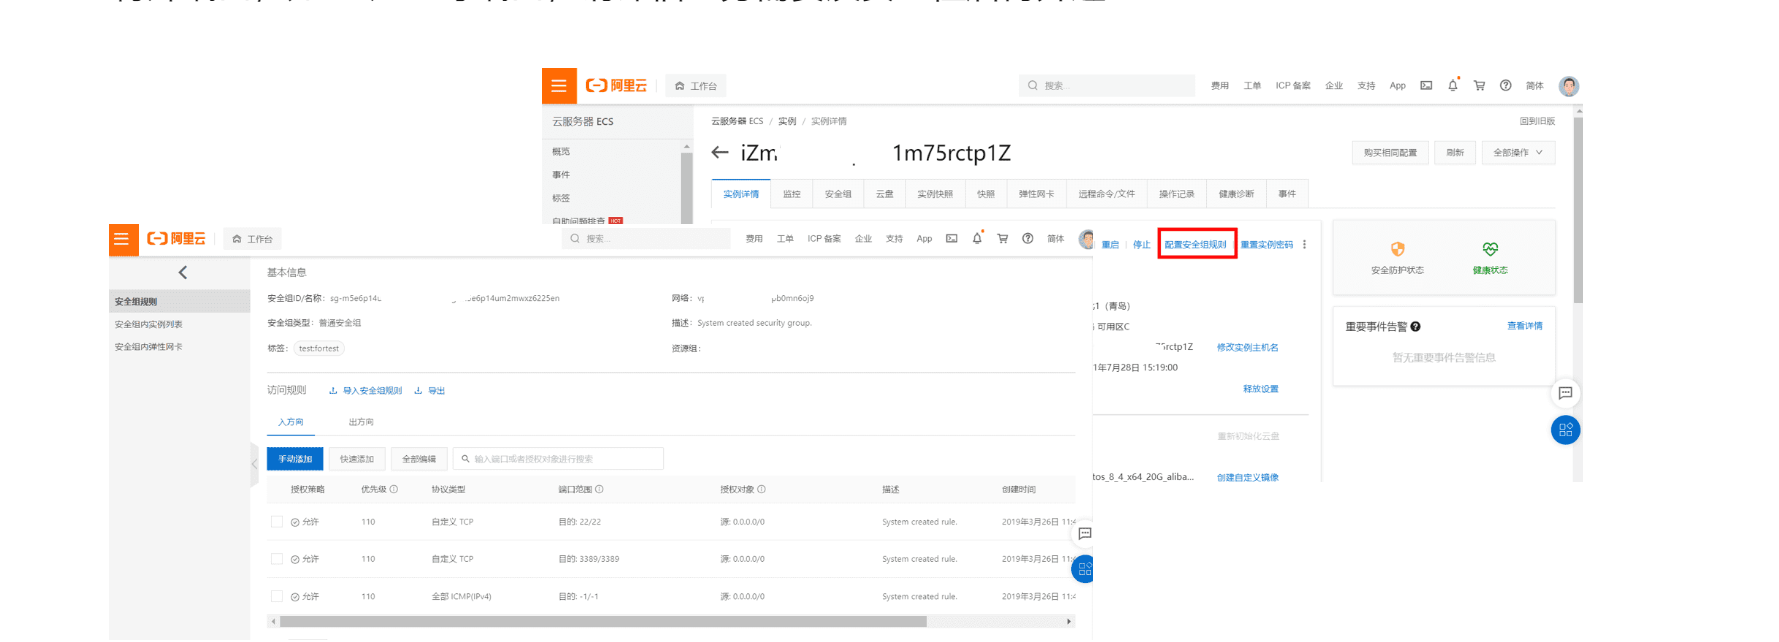Viewport: 1779px width, 642px height.
Task: Click info icon next to 优先级 column
Action: (394, 490)
